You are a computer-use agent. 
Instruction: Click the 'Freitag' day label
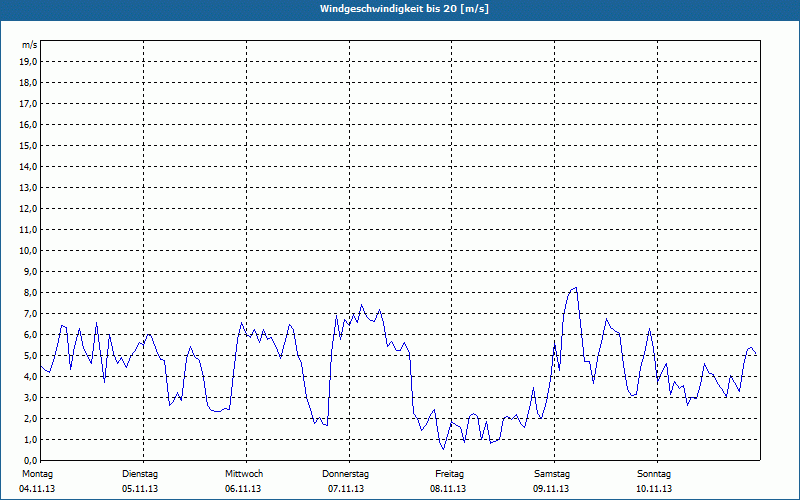tap(449, 474)
